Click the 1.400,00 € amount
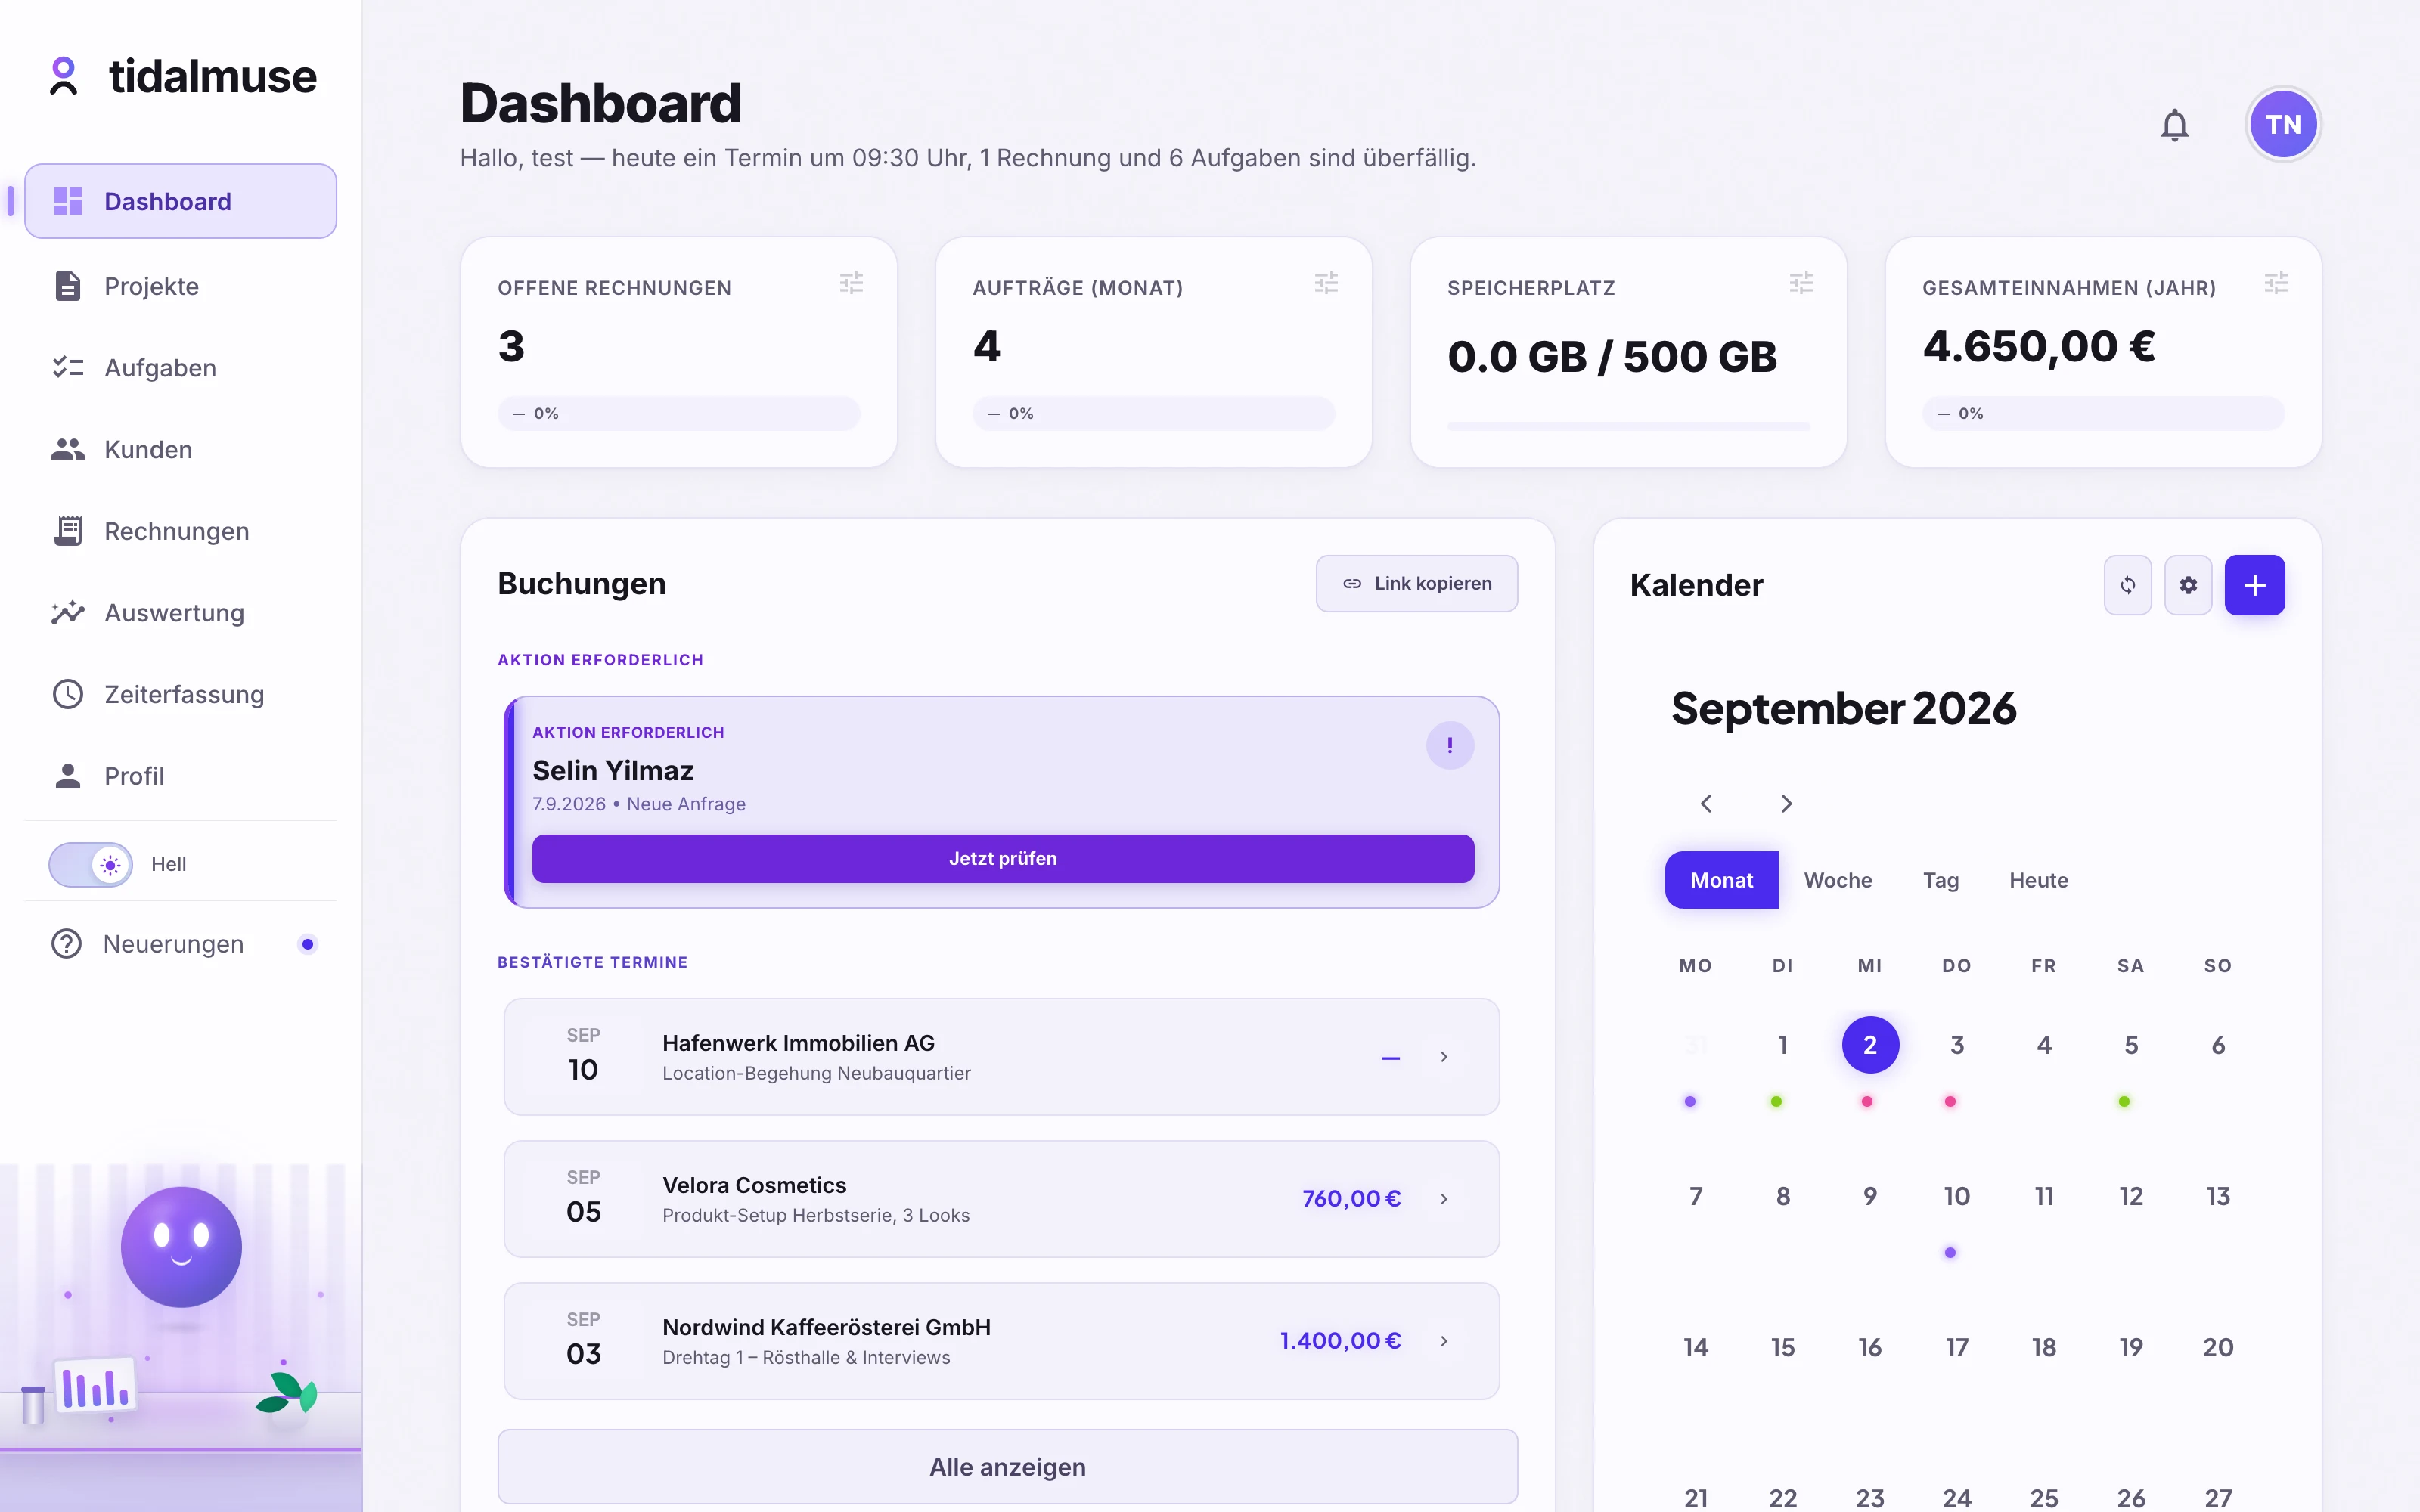Image resolution: width=2420 pixels, height=1512 pixels. coord(1340,1341)
